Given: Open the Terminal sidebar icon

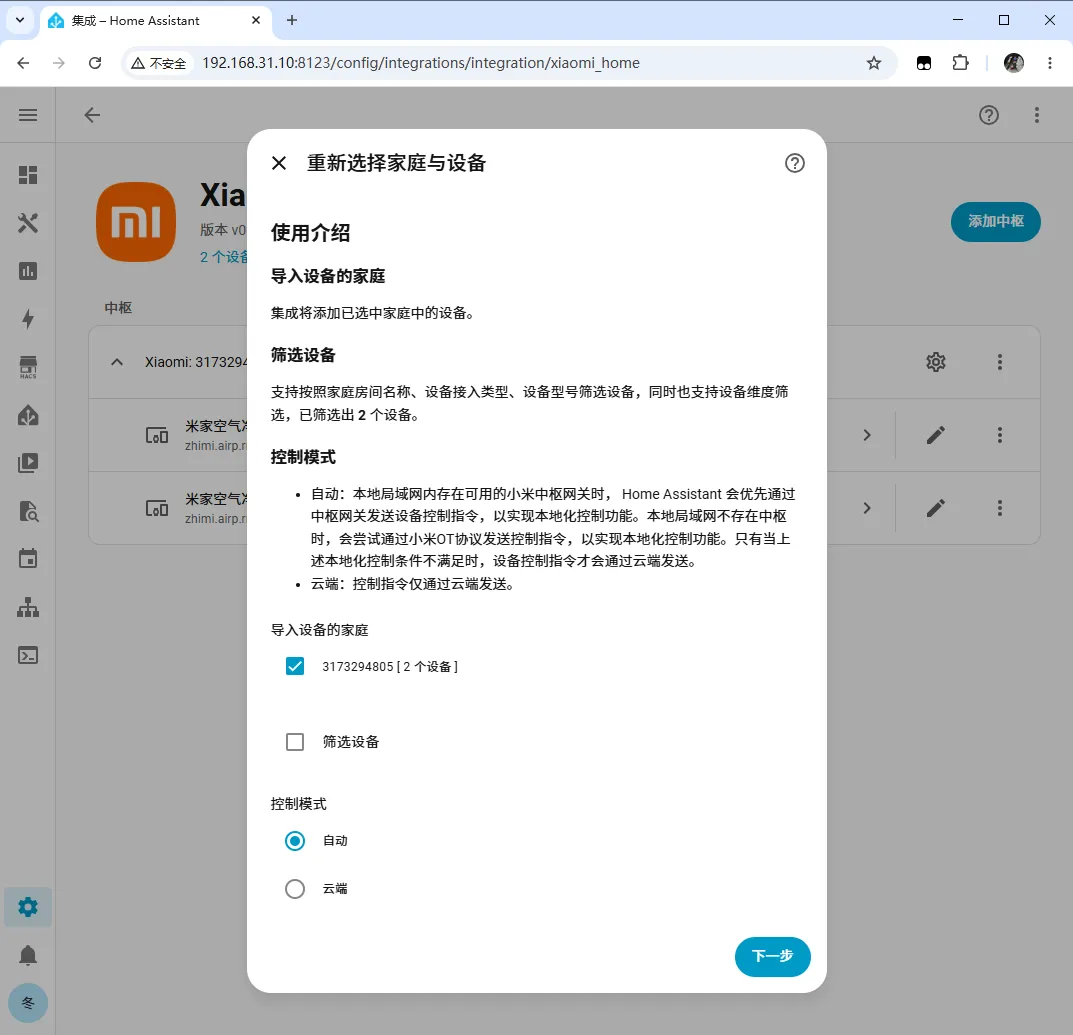Looking at the screenshot, I should (28, 656).
